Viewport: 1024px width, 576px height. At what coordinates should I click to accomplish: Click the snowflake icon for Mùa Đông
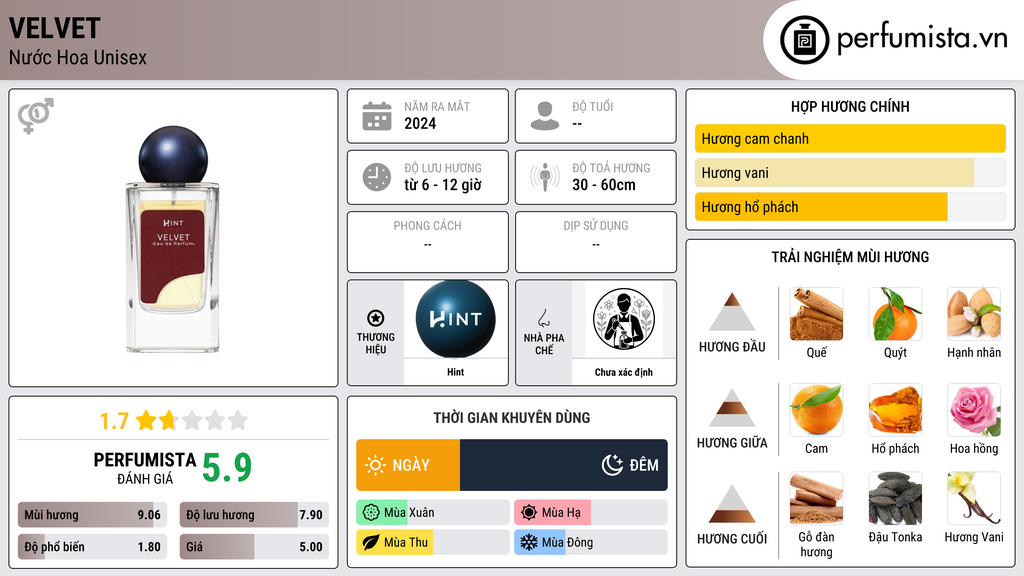pos(529,542)
